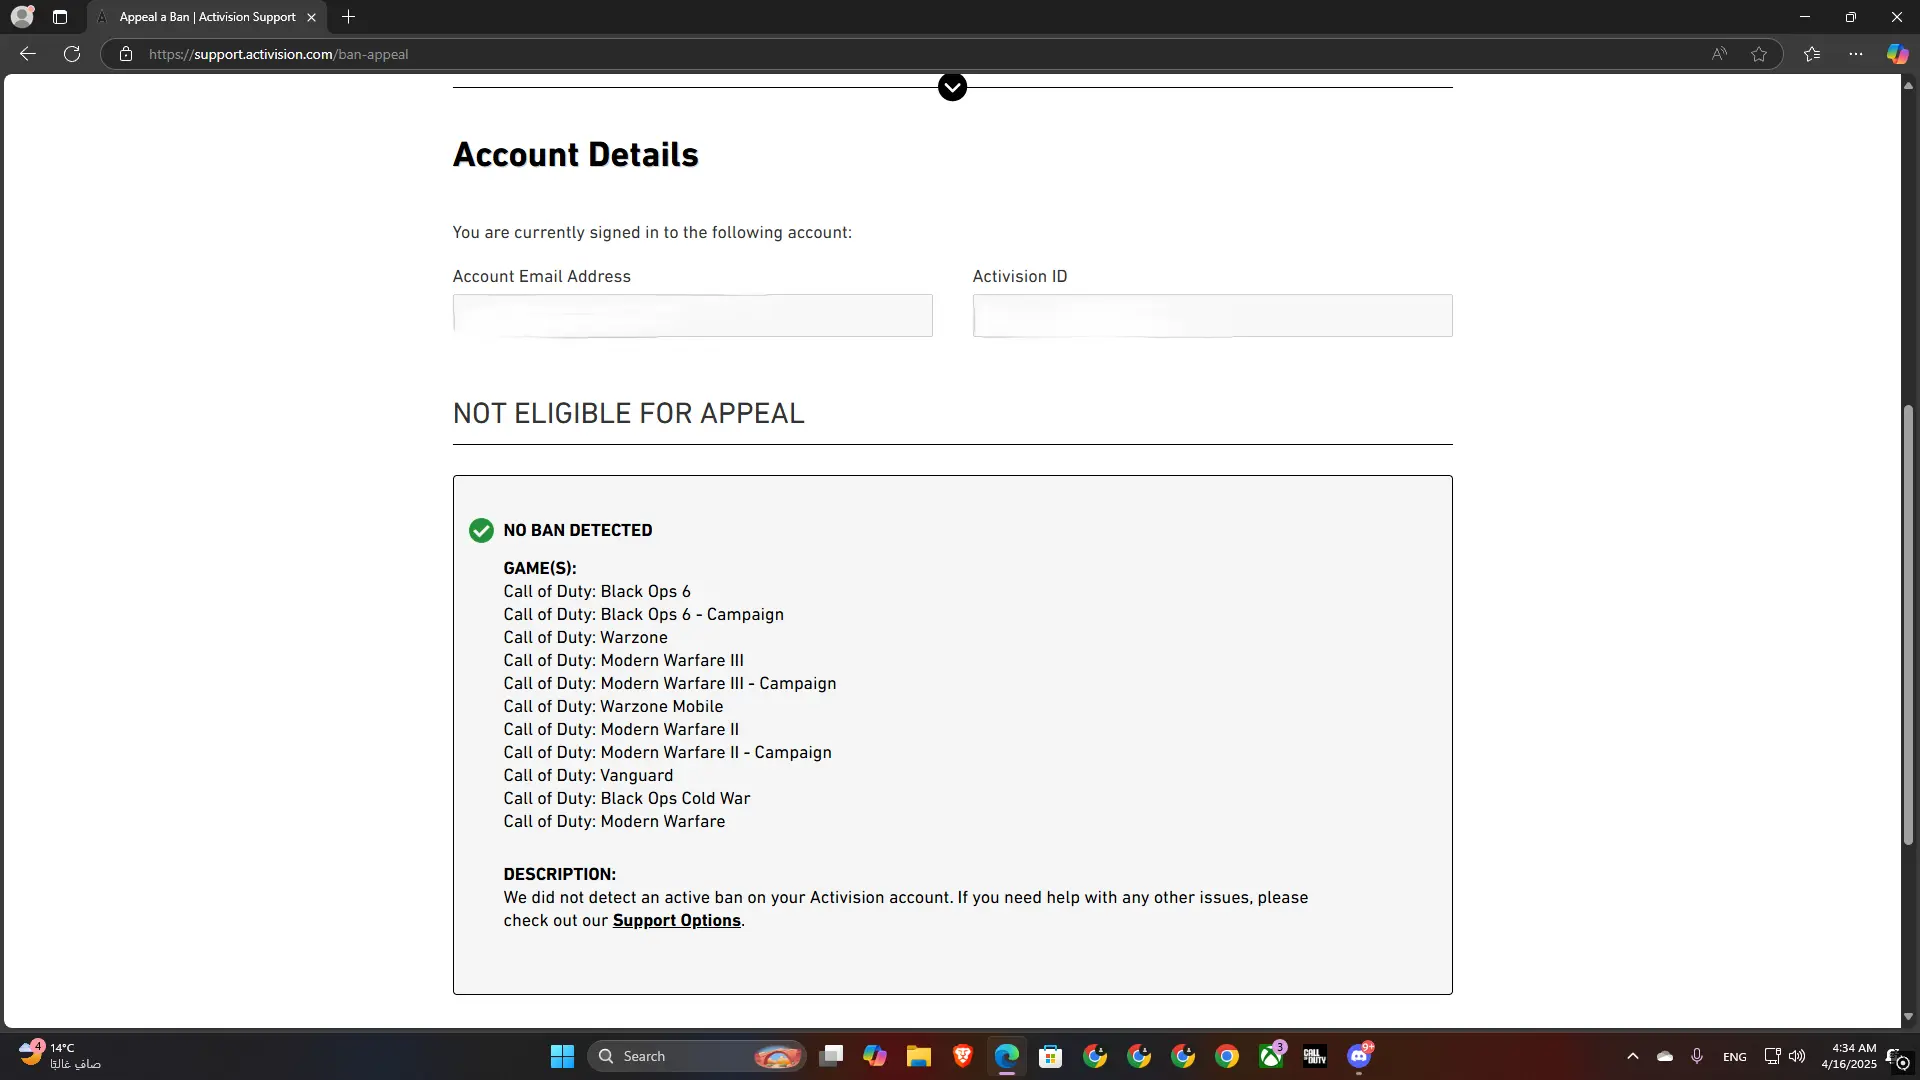Image resolution: width=1920 pixels, height=1080 pixels.
Task: Open a new browser tab
Action: [348, 17]
